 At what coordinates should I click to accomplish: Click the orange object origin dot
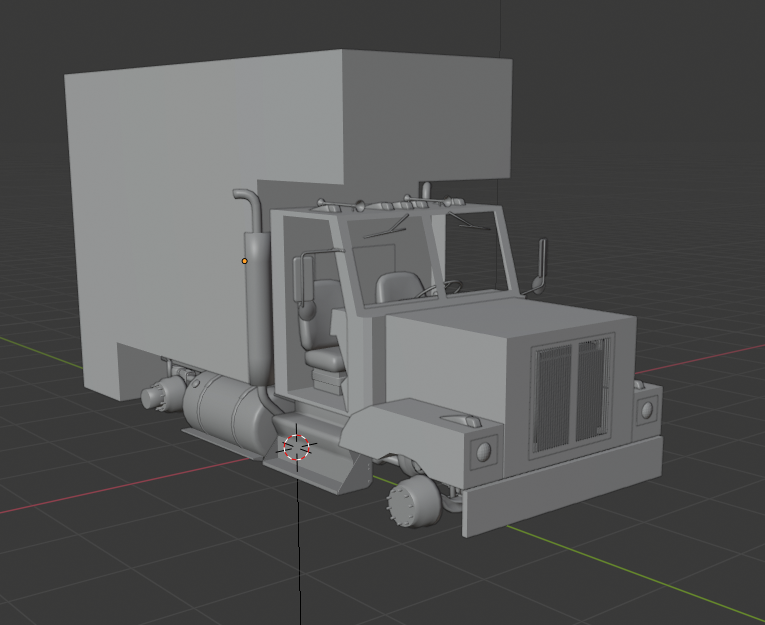click(x=244, y=261)
